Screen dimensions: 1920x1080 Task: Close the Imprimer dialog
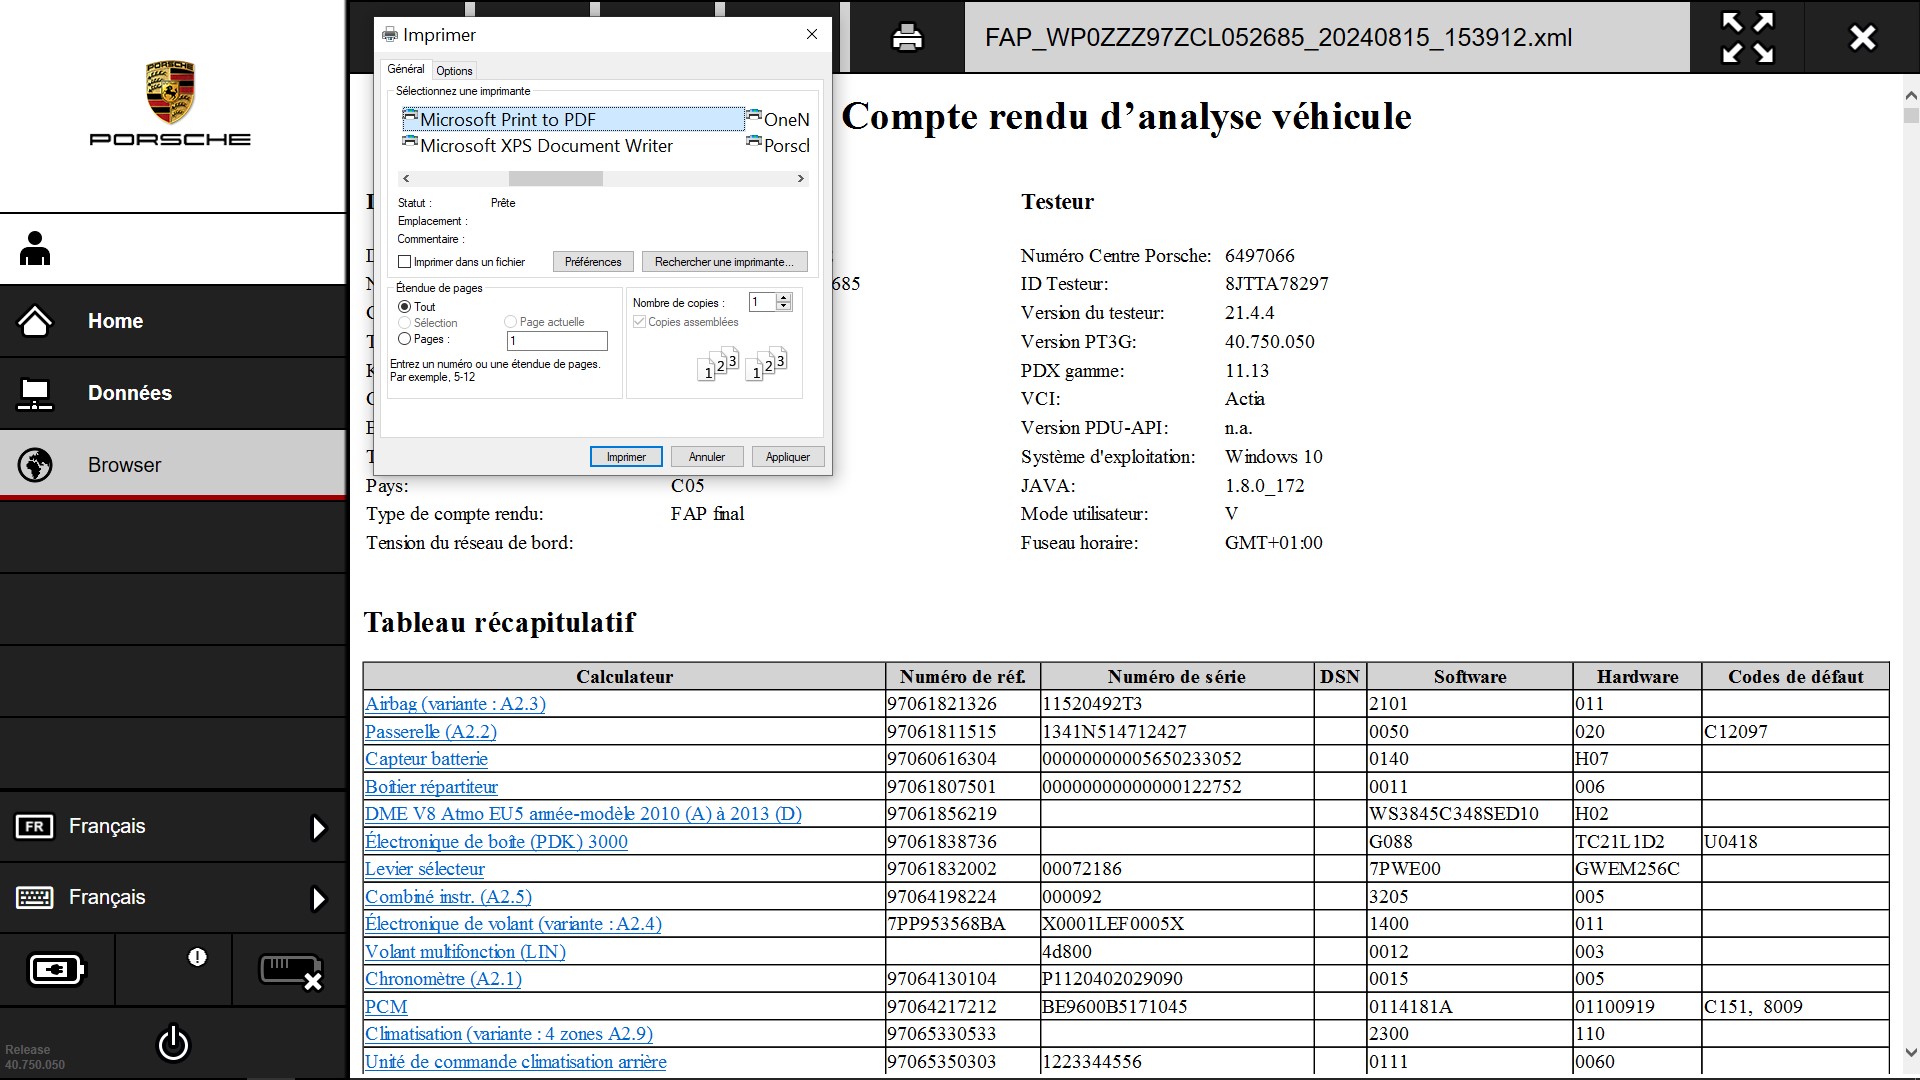pyautogui.click(x=812, y=34)
